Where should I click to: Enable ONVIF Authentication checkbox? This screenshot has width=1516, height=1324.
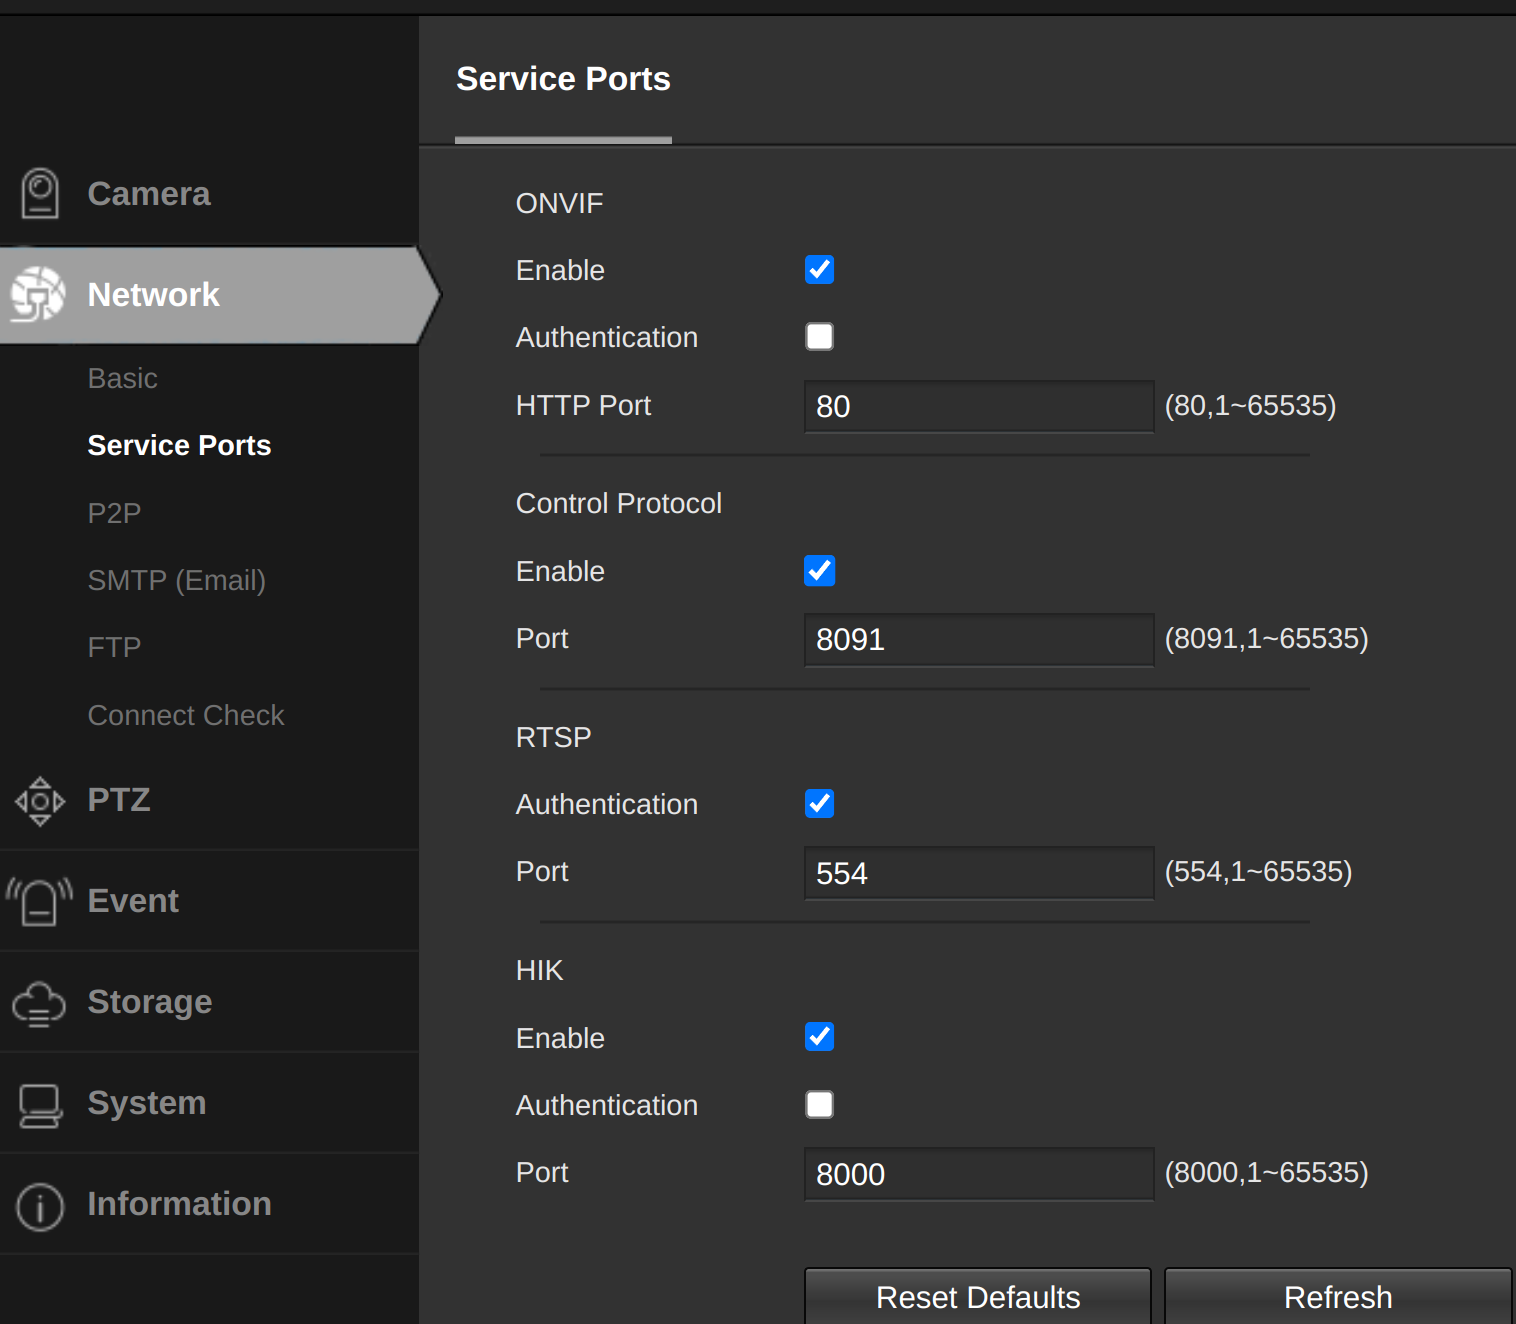pyautogui.click(x=820, y=337)
